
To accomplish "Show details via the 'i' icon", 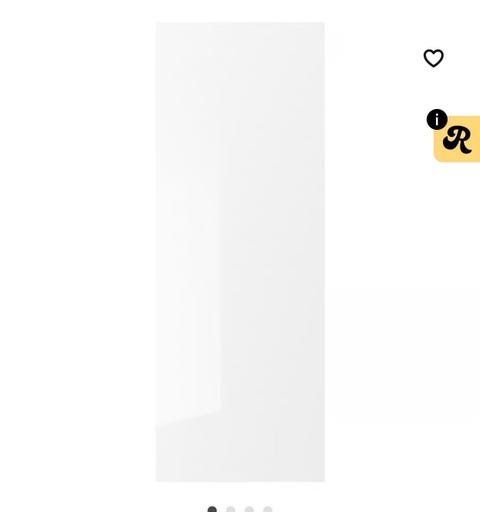I will pyautogui.click(x=437, y=119).
